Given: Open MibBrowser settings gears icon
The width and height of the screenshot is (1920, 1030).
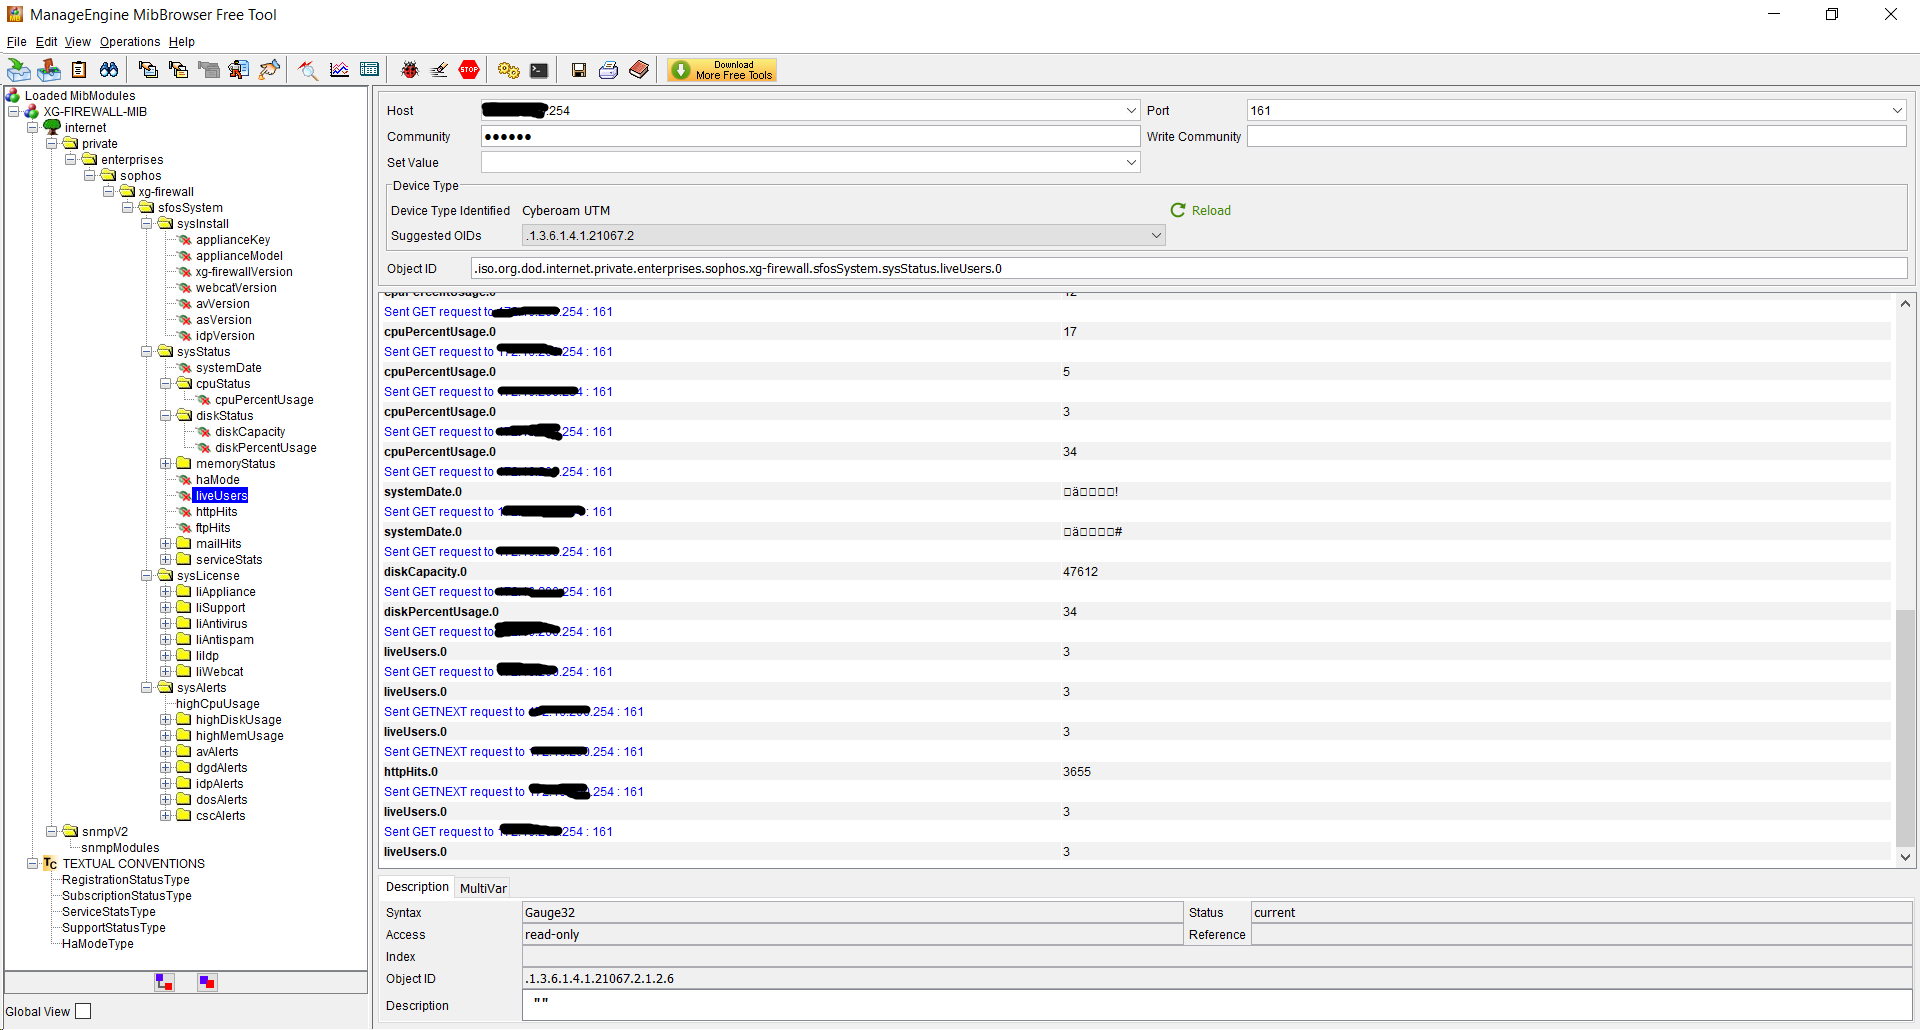Looking at the screenshot, I should 509,70.
